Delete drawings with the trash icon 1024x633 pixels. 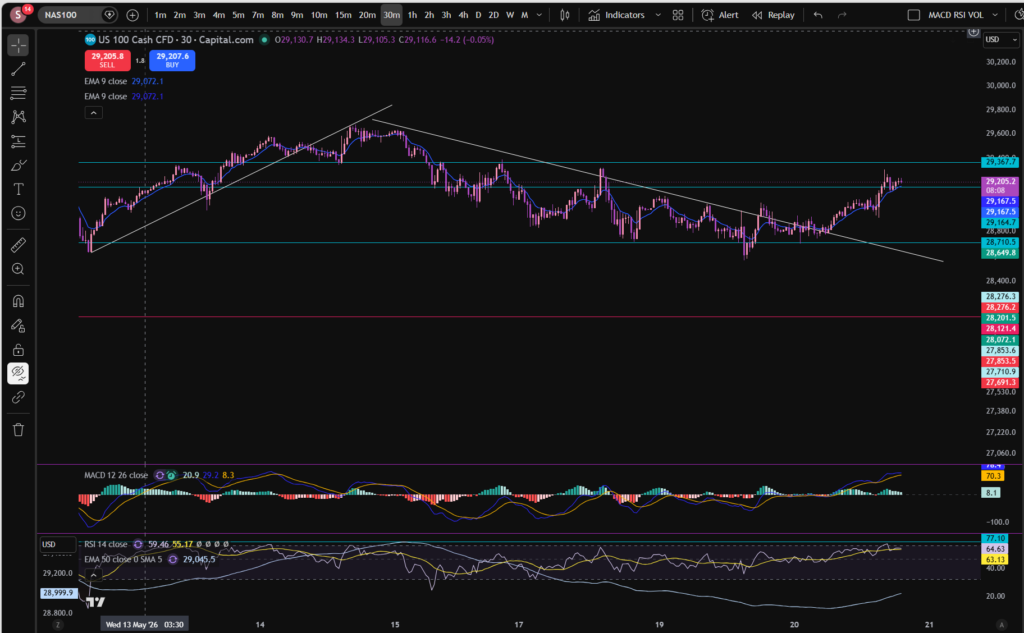pyautogui.click(x=18, y=430)
